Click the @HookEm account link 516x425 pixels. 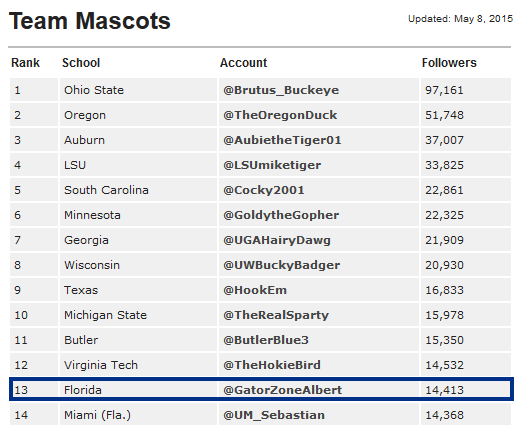[255, 290]
